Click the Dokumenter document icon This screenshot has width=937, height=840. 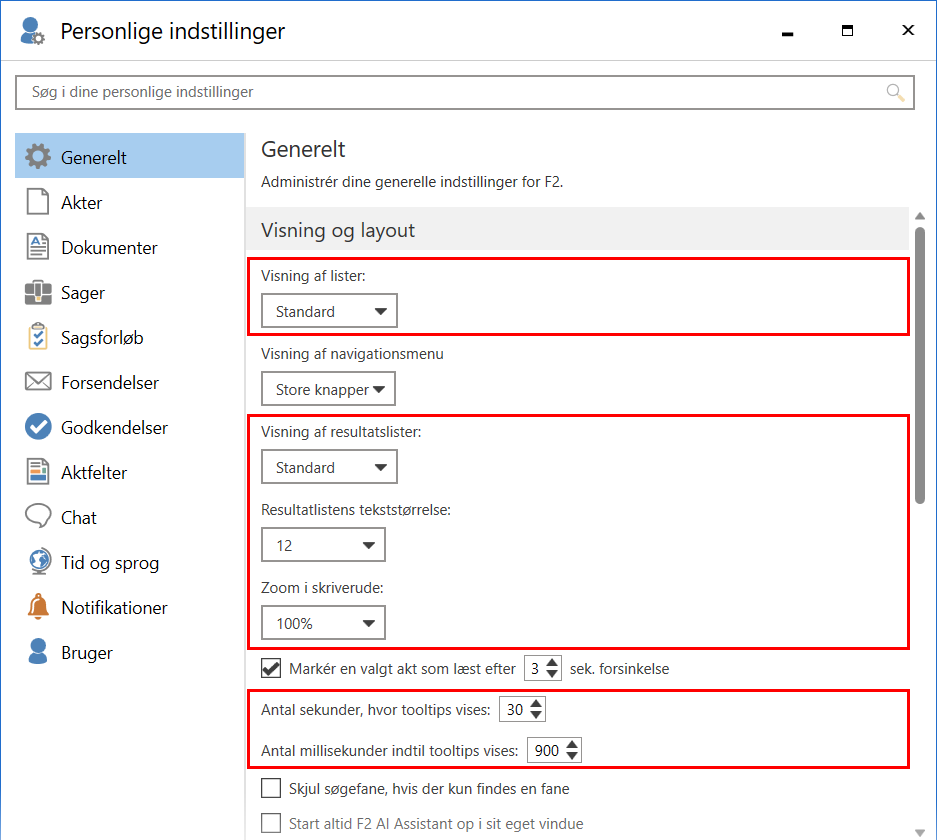click(x=38, y=247)
